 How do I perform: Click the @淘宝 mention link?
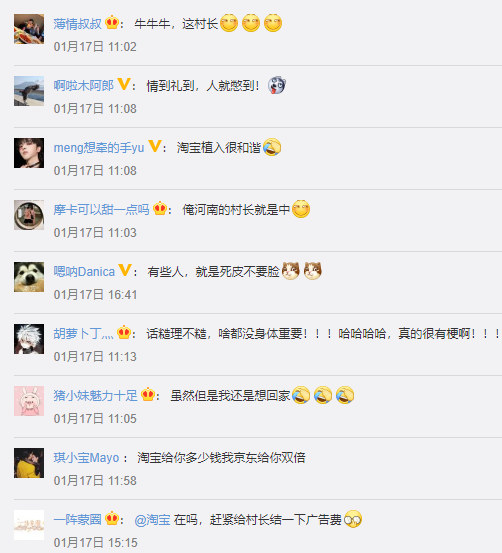pos(152,520)
